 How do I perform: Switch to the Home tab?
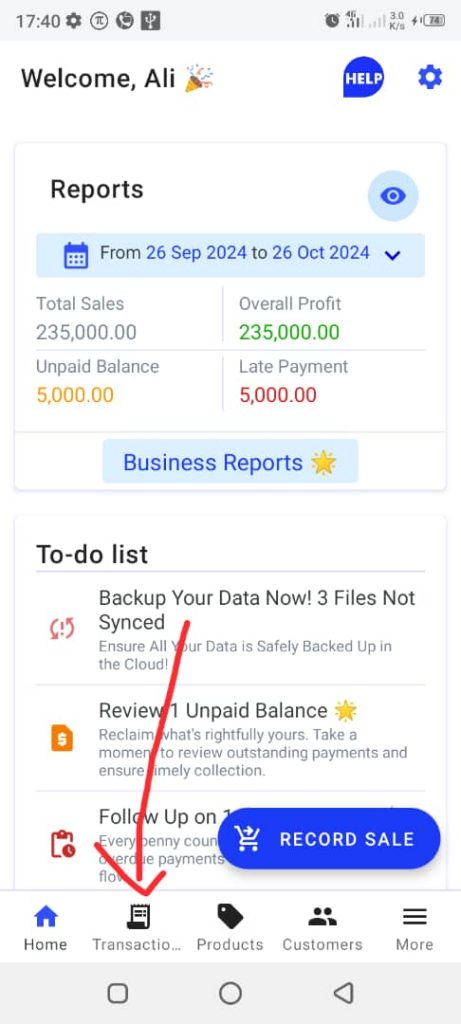[46, 928]
